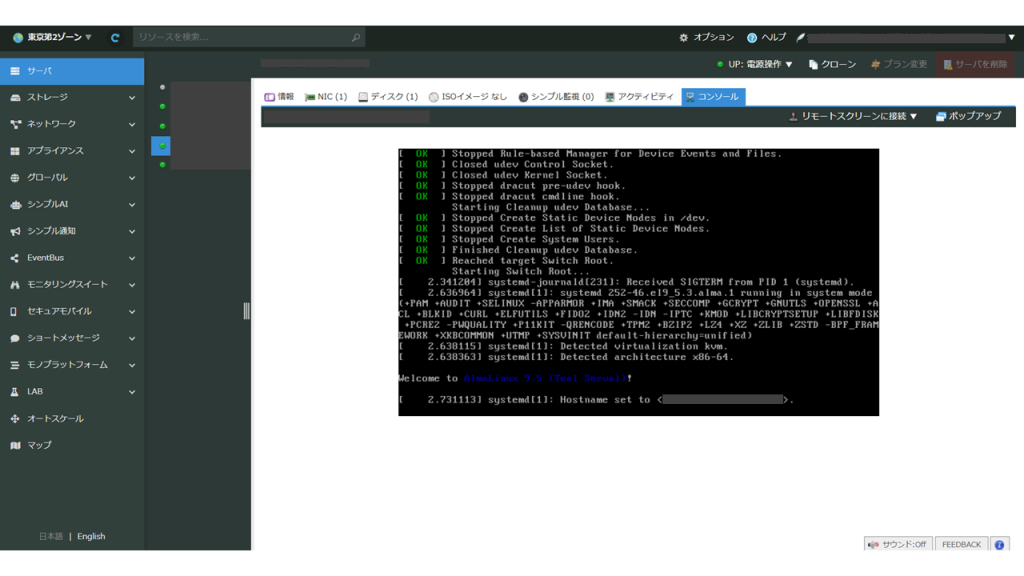The height and width of the screenshot is (576, 1024).
Task: Switch to the ISOイメージ なし tab
Action: (468, 97)
